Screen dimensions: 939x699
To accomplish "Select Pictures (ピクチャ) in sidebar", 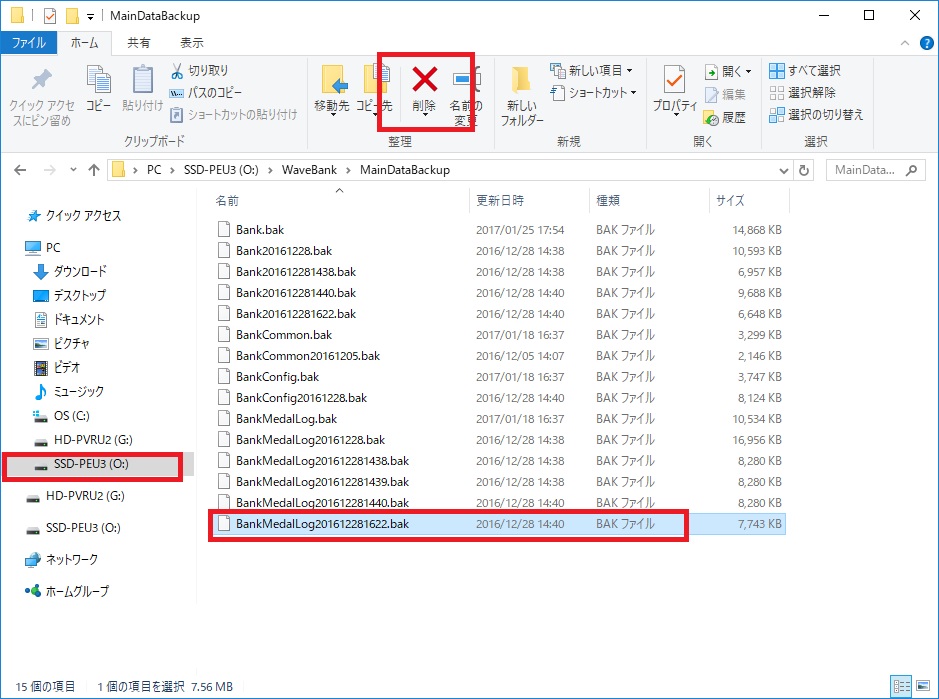I will point(62,343).
